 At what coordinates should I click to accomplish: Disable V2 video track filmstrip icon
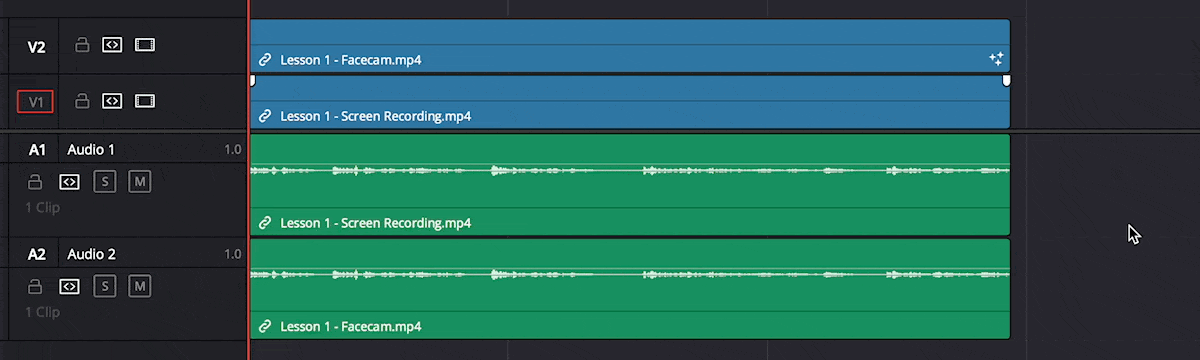point(145,45)
